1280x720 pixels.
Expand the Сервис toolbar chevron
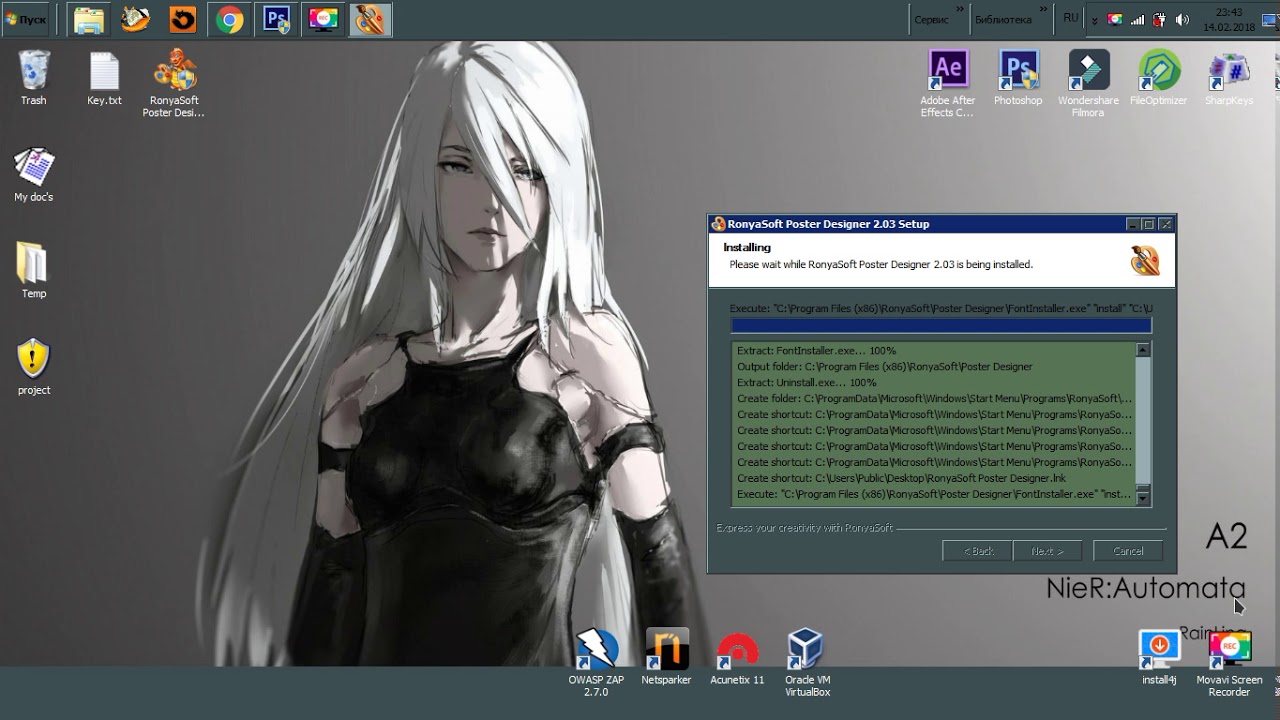click(x=961, y=10)
